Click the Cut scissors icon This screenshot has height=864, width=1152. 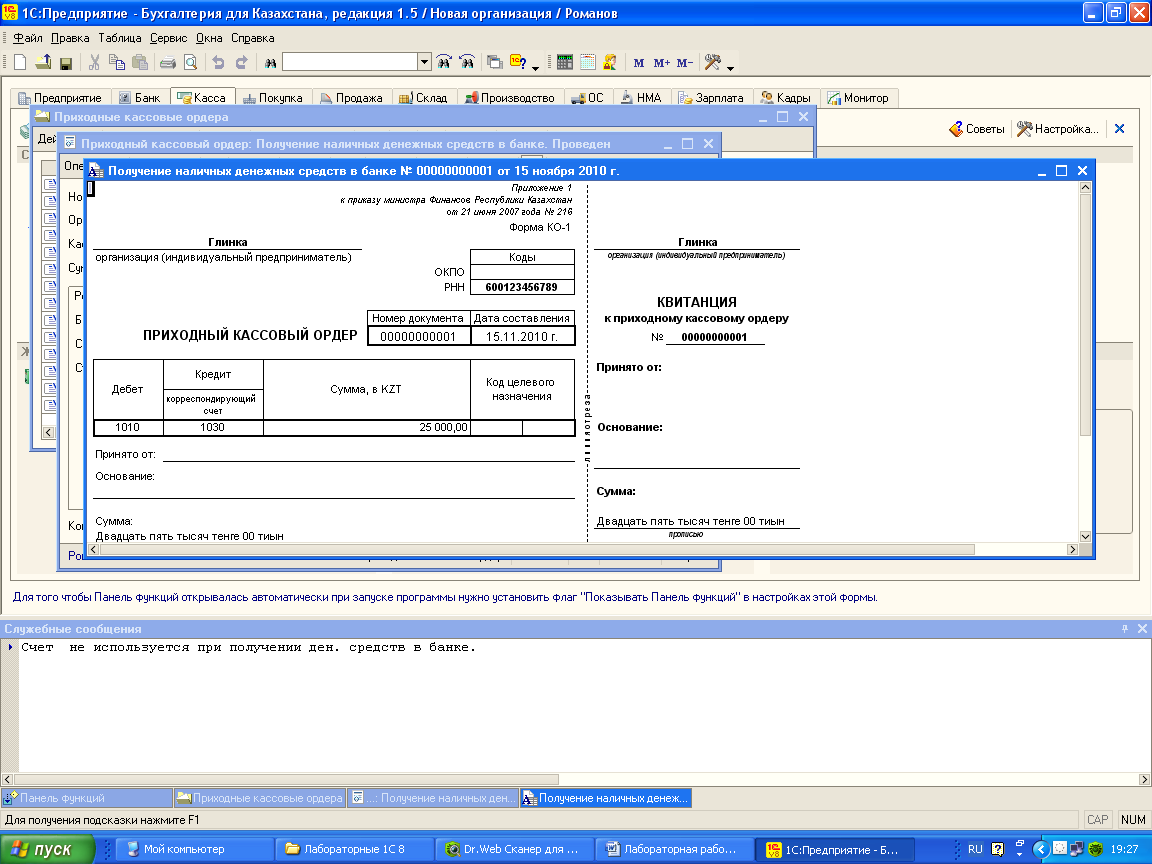(x=94, y=62)
